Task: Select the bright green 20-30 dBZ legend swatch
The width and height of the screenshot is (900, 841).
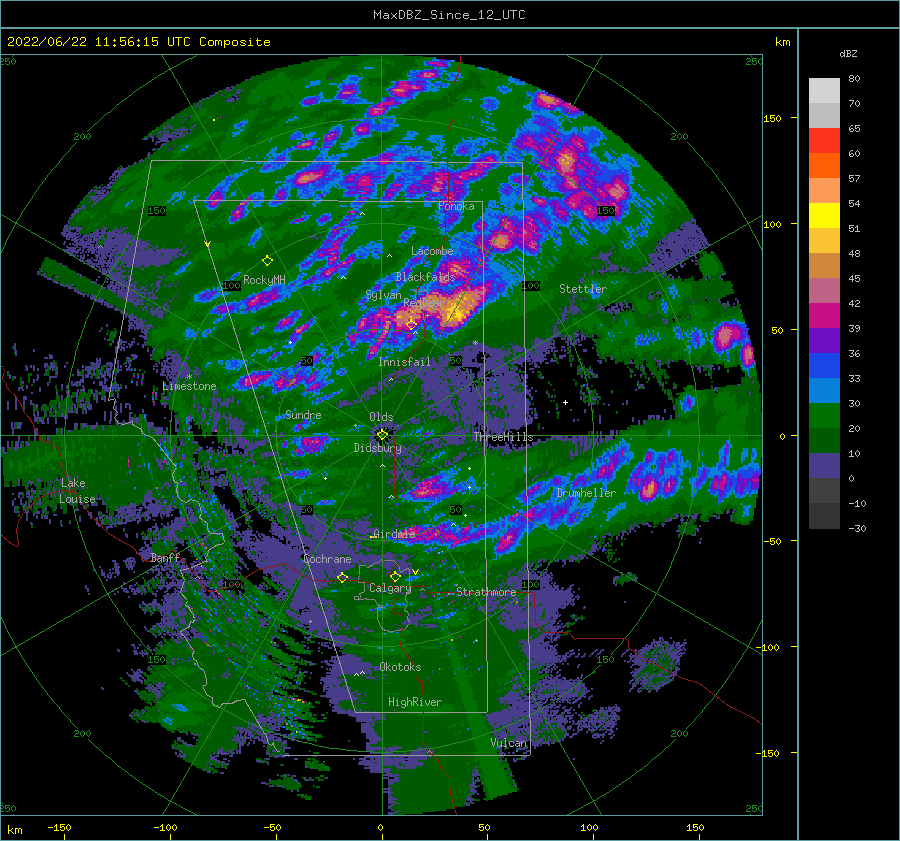Action: coord(824,416)
